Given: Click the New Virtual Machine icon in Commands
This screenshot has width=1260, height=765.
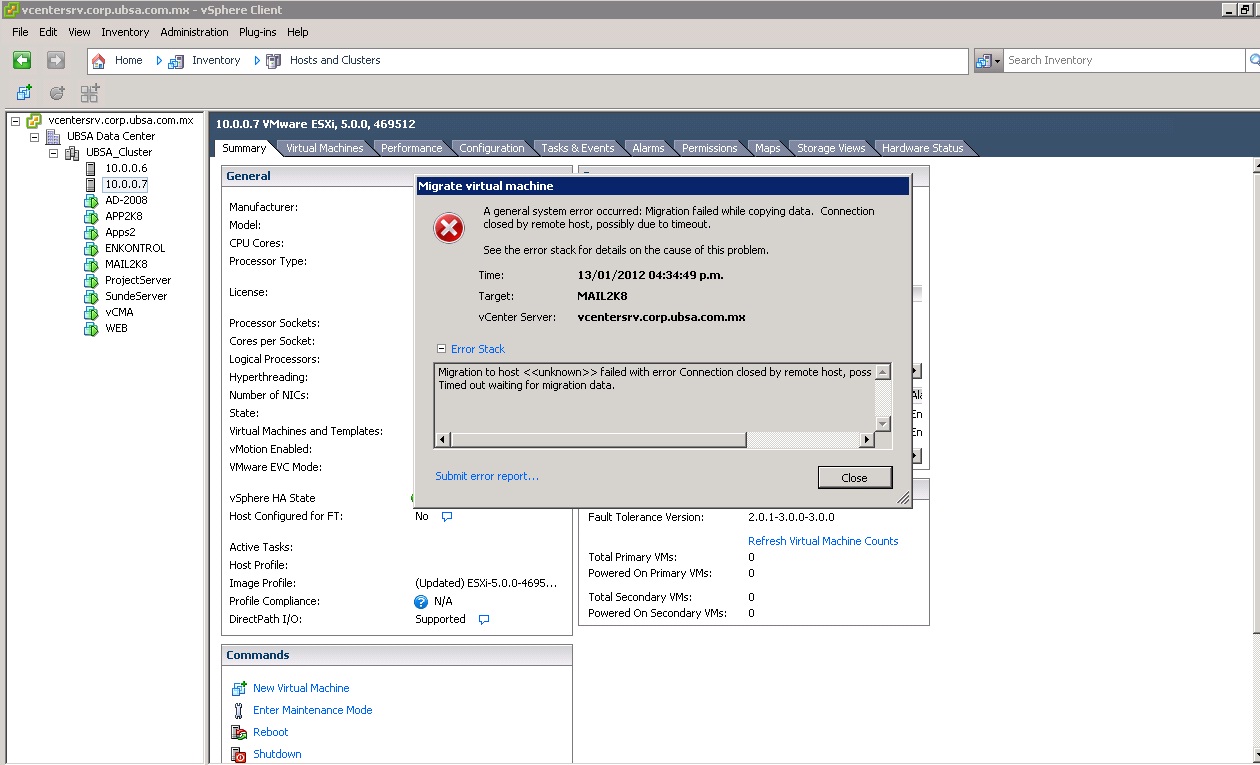Looking at the screenshot, I should [x=240, y=688].
